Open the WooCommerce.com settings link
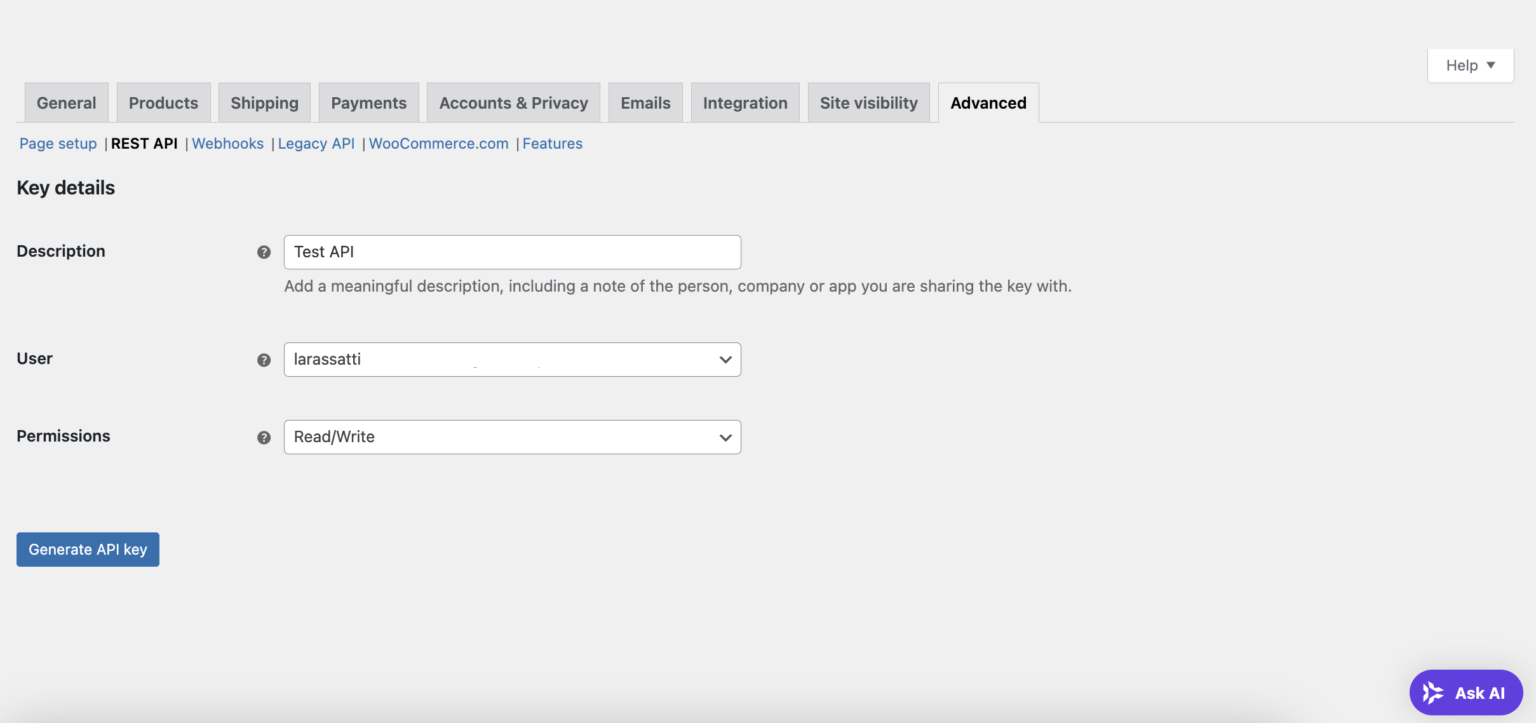This screenshot has height=723, width=1536. pyautogui.click(x=438, y=143)
